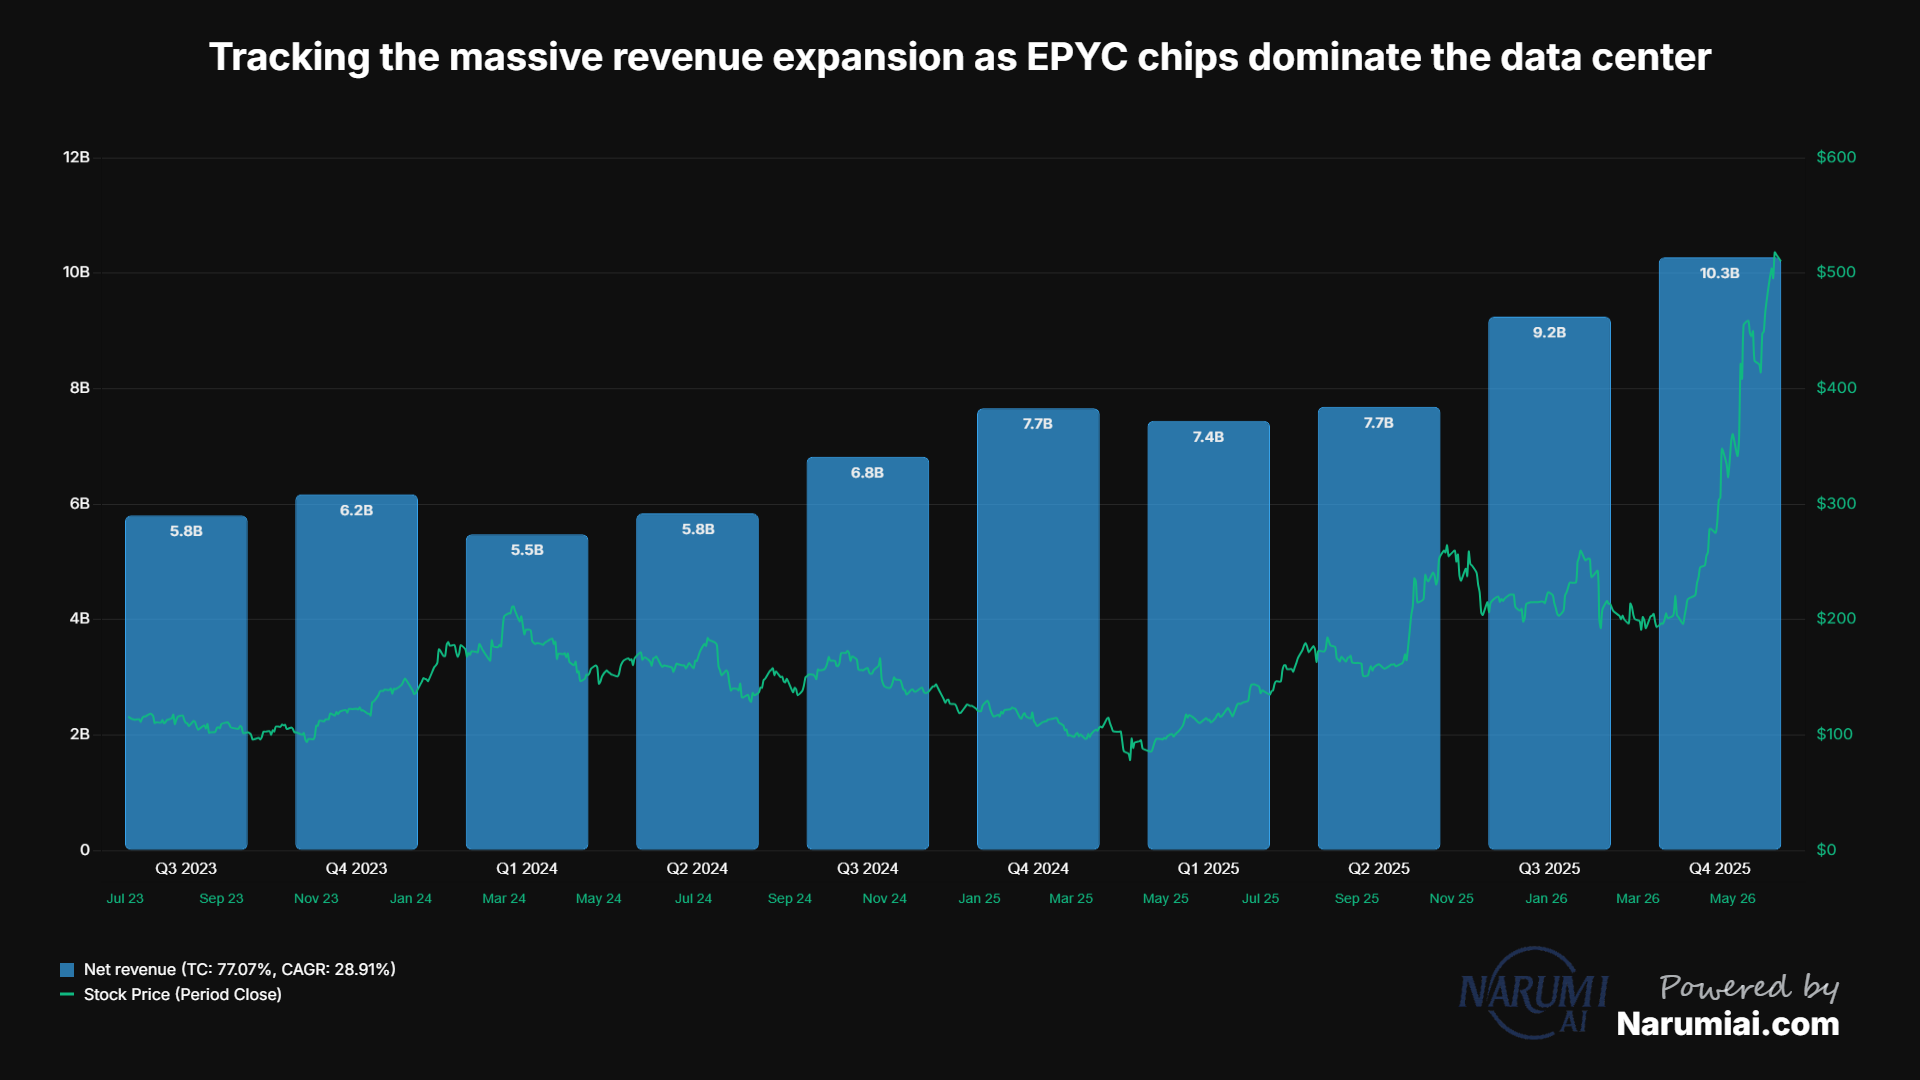
Task: Click the 6.8B value label
Action: coord(868,473)
